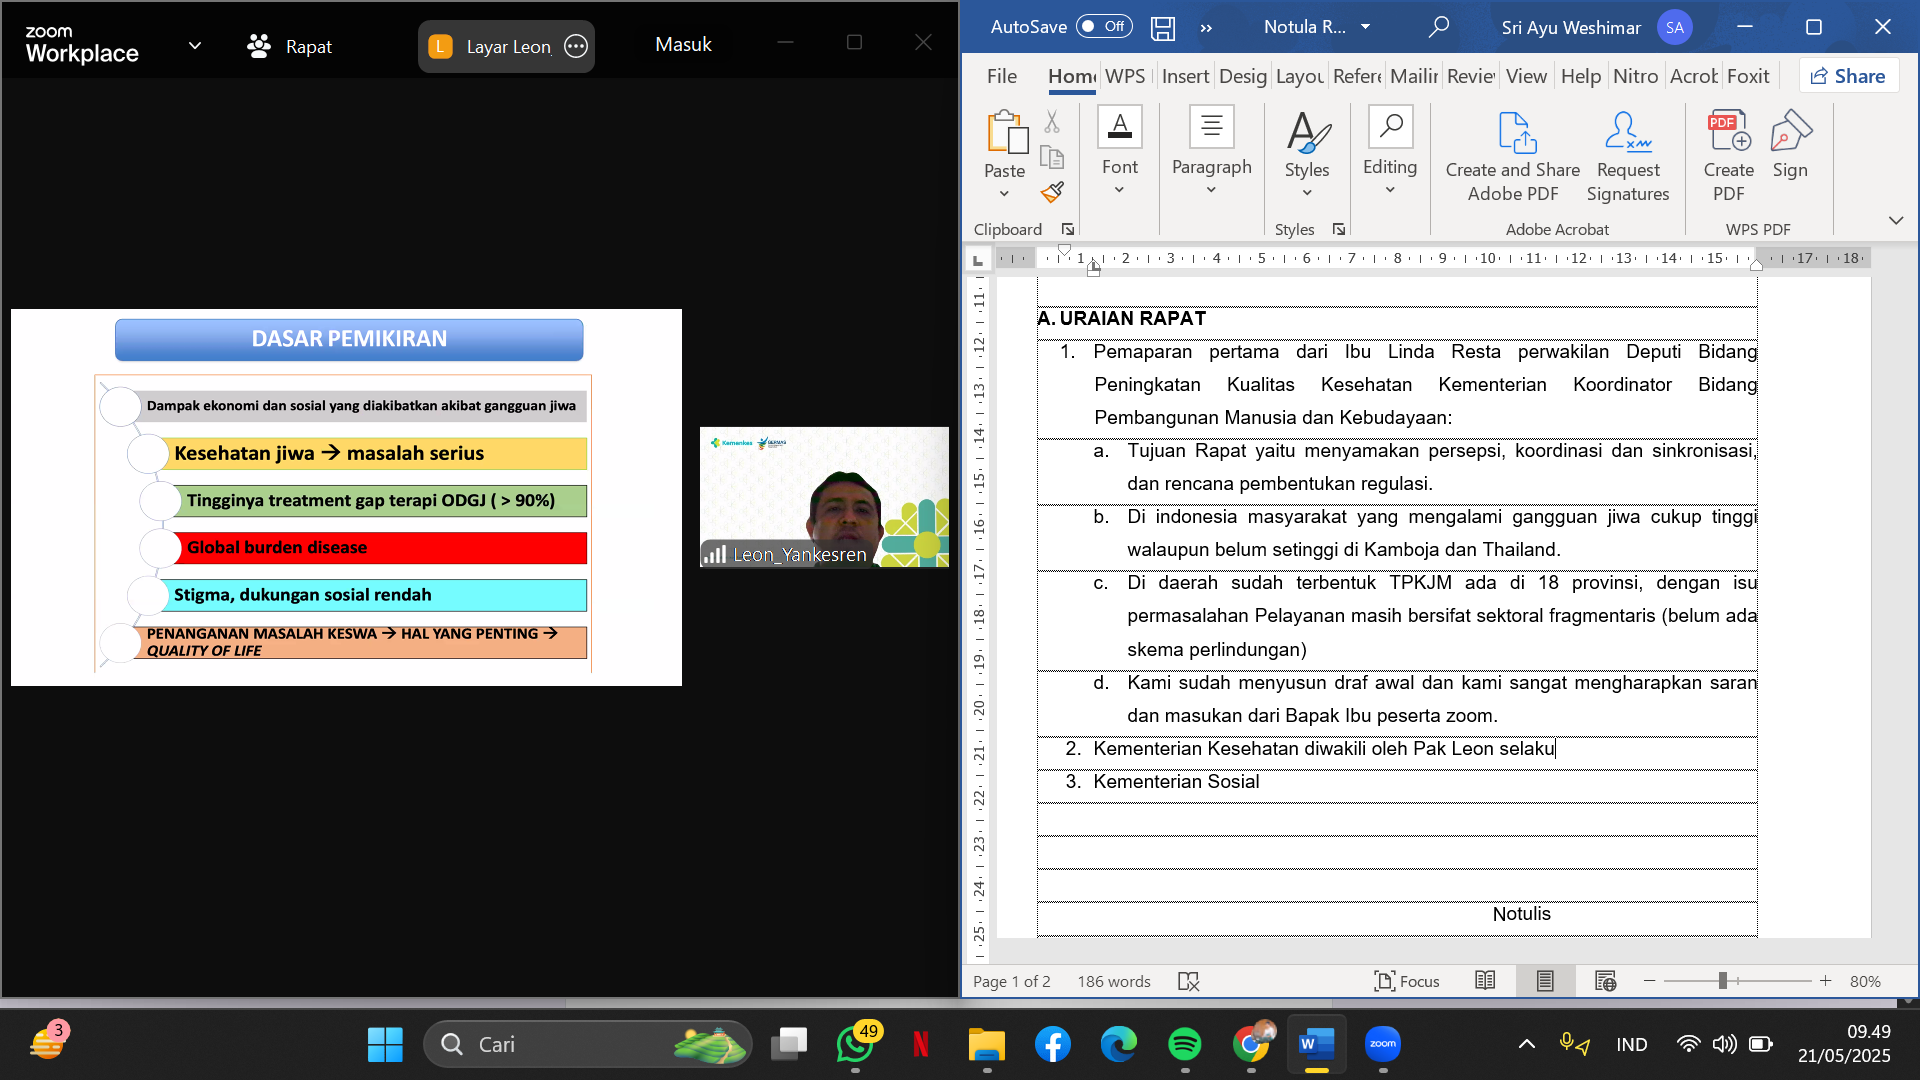Expand the Zoom Workplace dropdown chevron
Screen dimensions: 1920x1080
(x=195, y=46)
